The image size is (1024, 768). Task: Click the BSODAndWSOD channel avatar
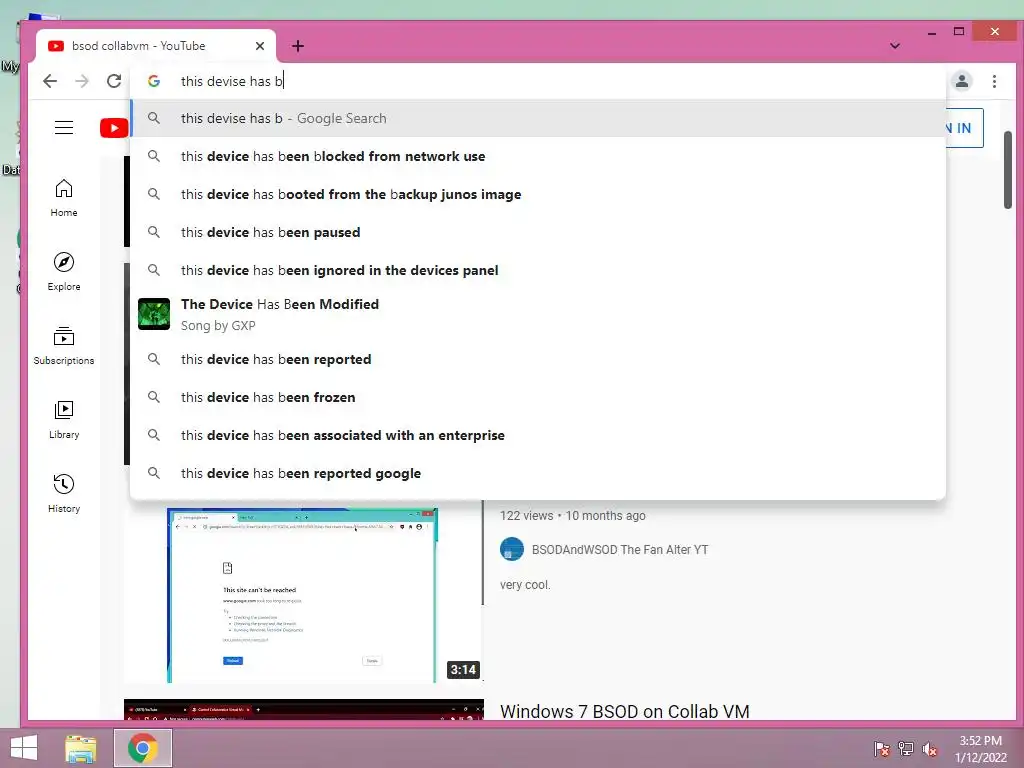coord(512,549)
